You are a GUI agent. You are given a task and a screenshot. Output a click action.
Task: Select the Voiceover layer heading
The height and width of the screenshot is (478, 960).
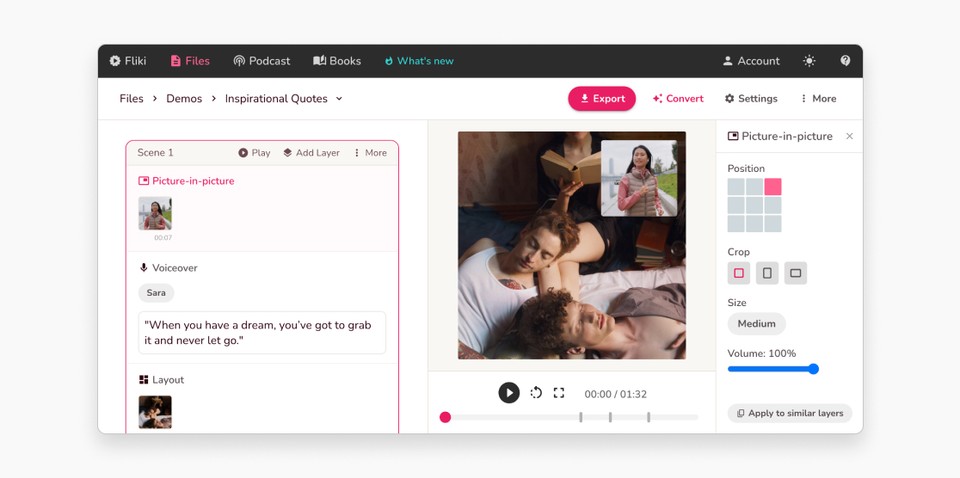(168, 267)
